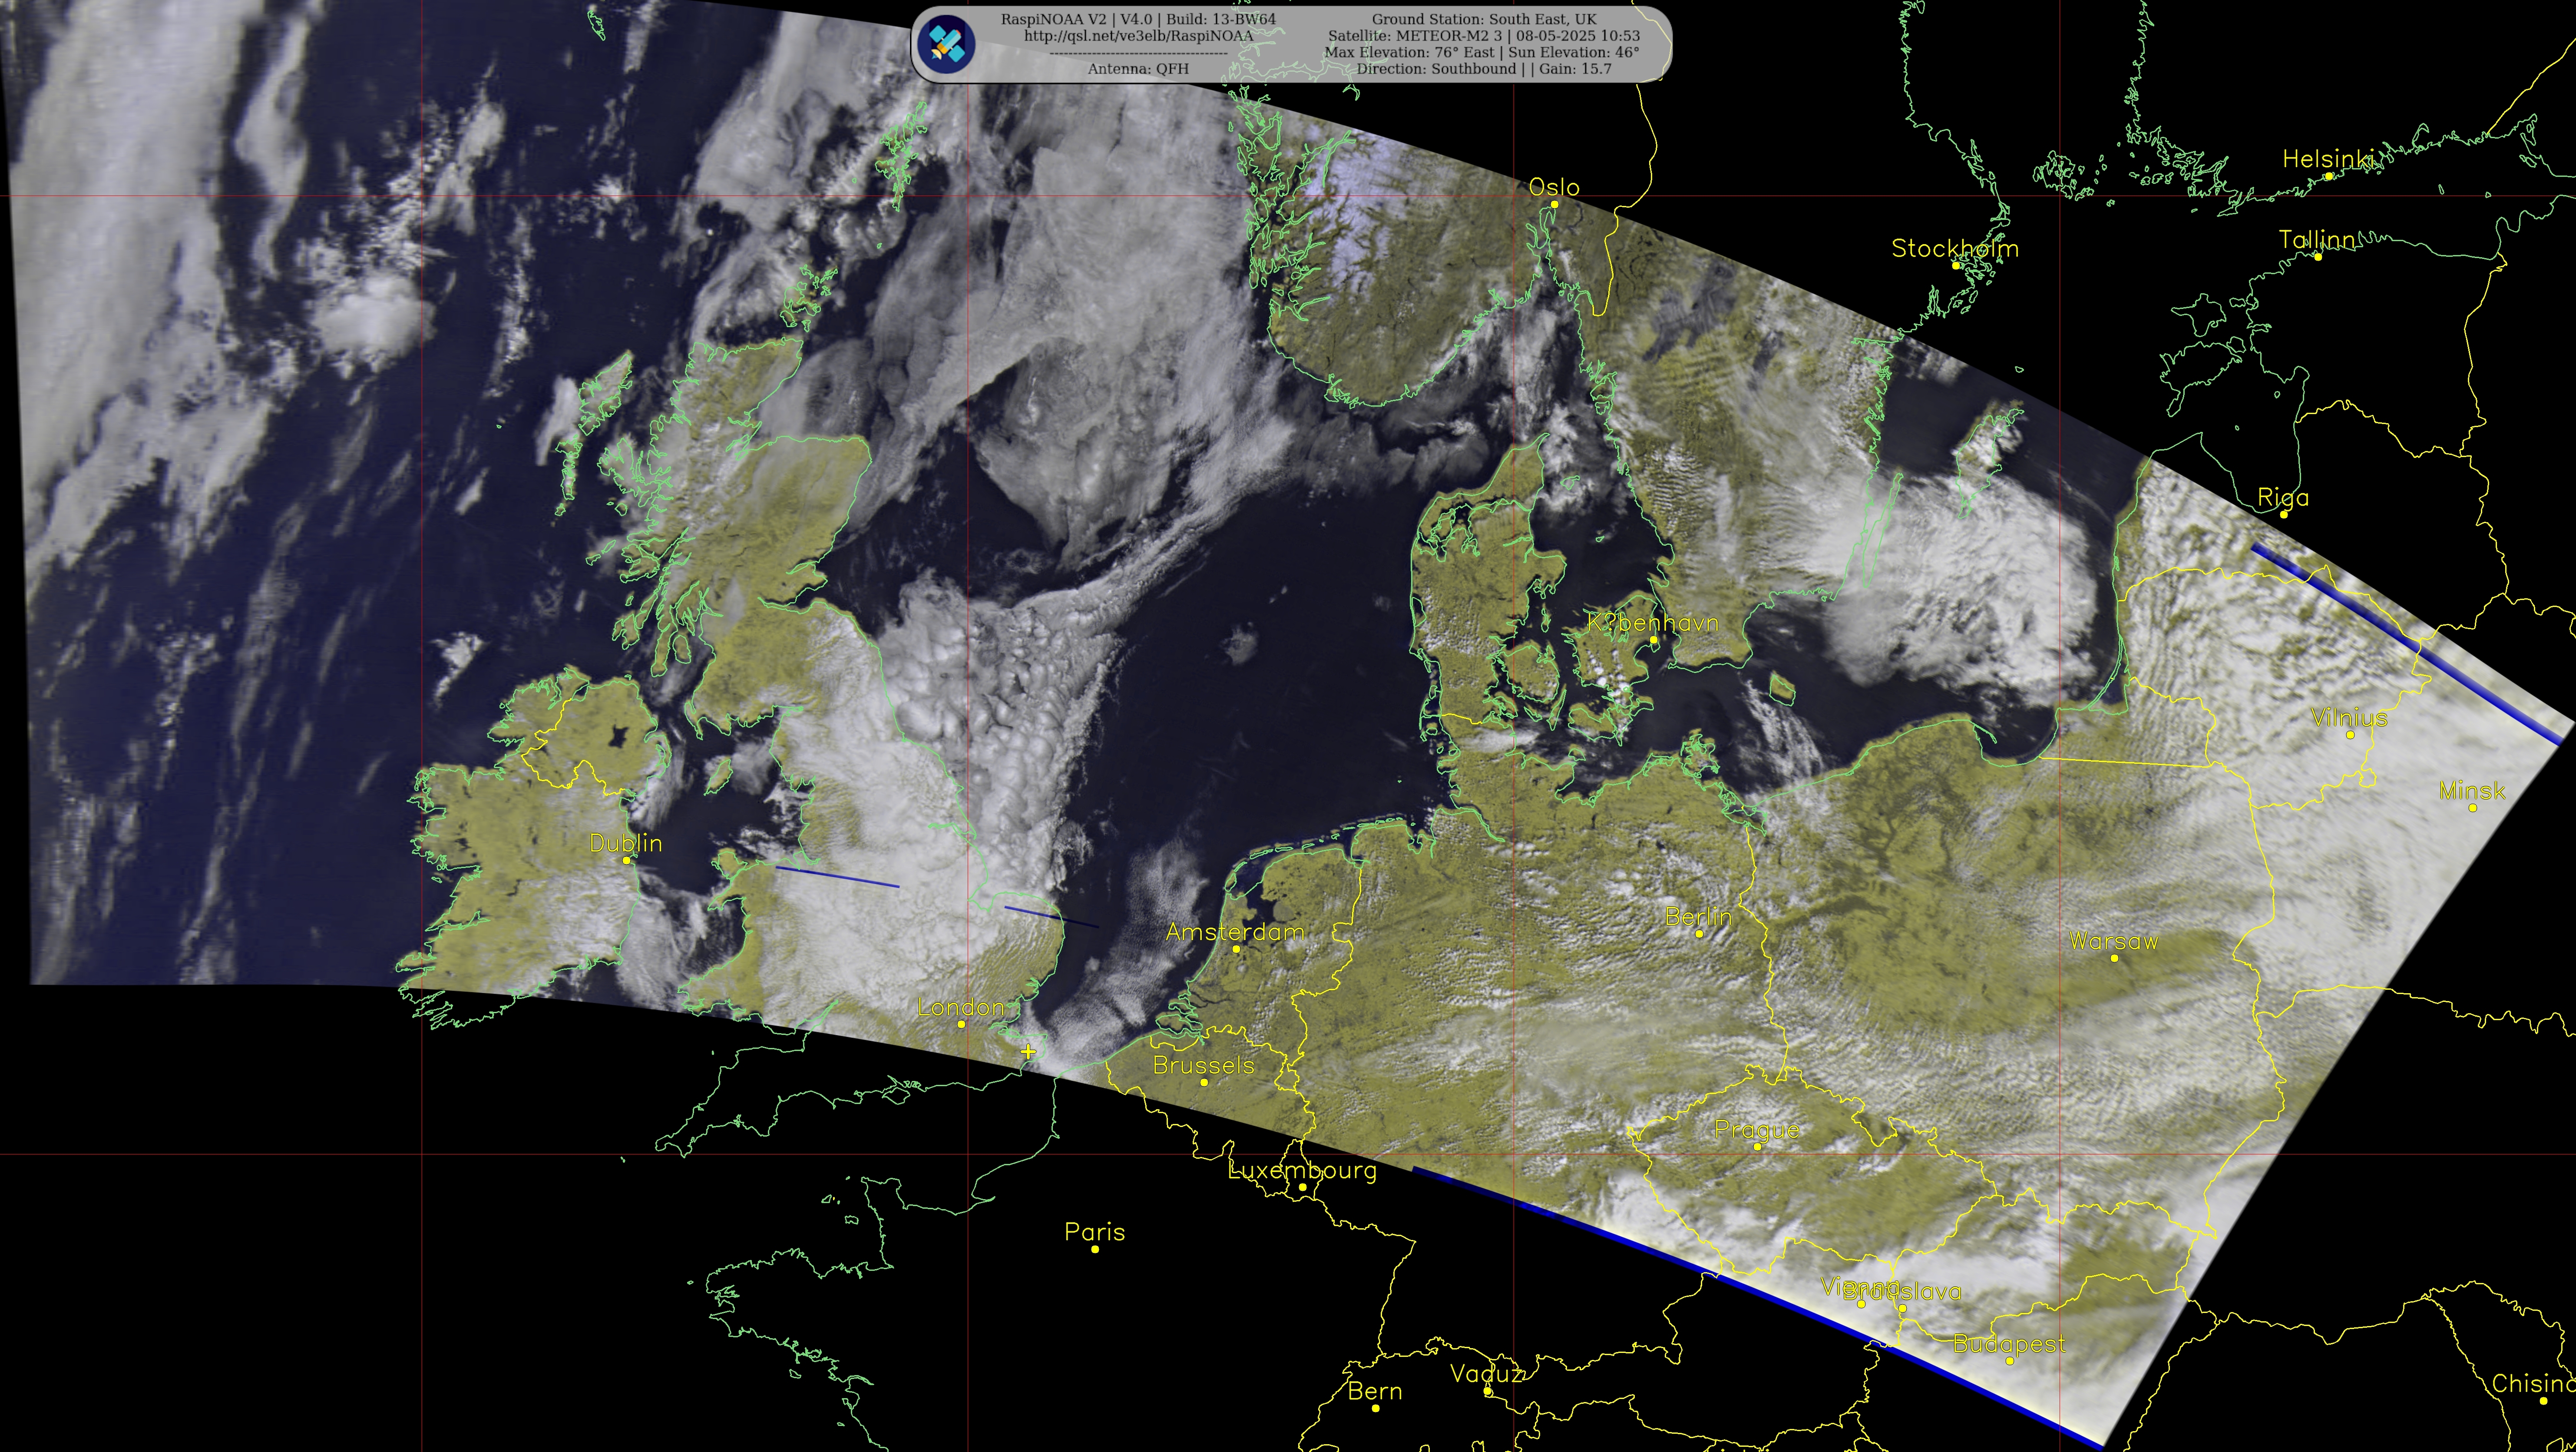Click the Bern city label

(x=1374, y=1391)
